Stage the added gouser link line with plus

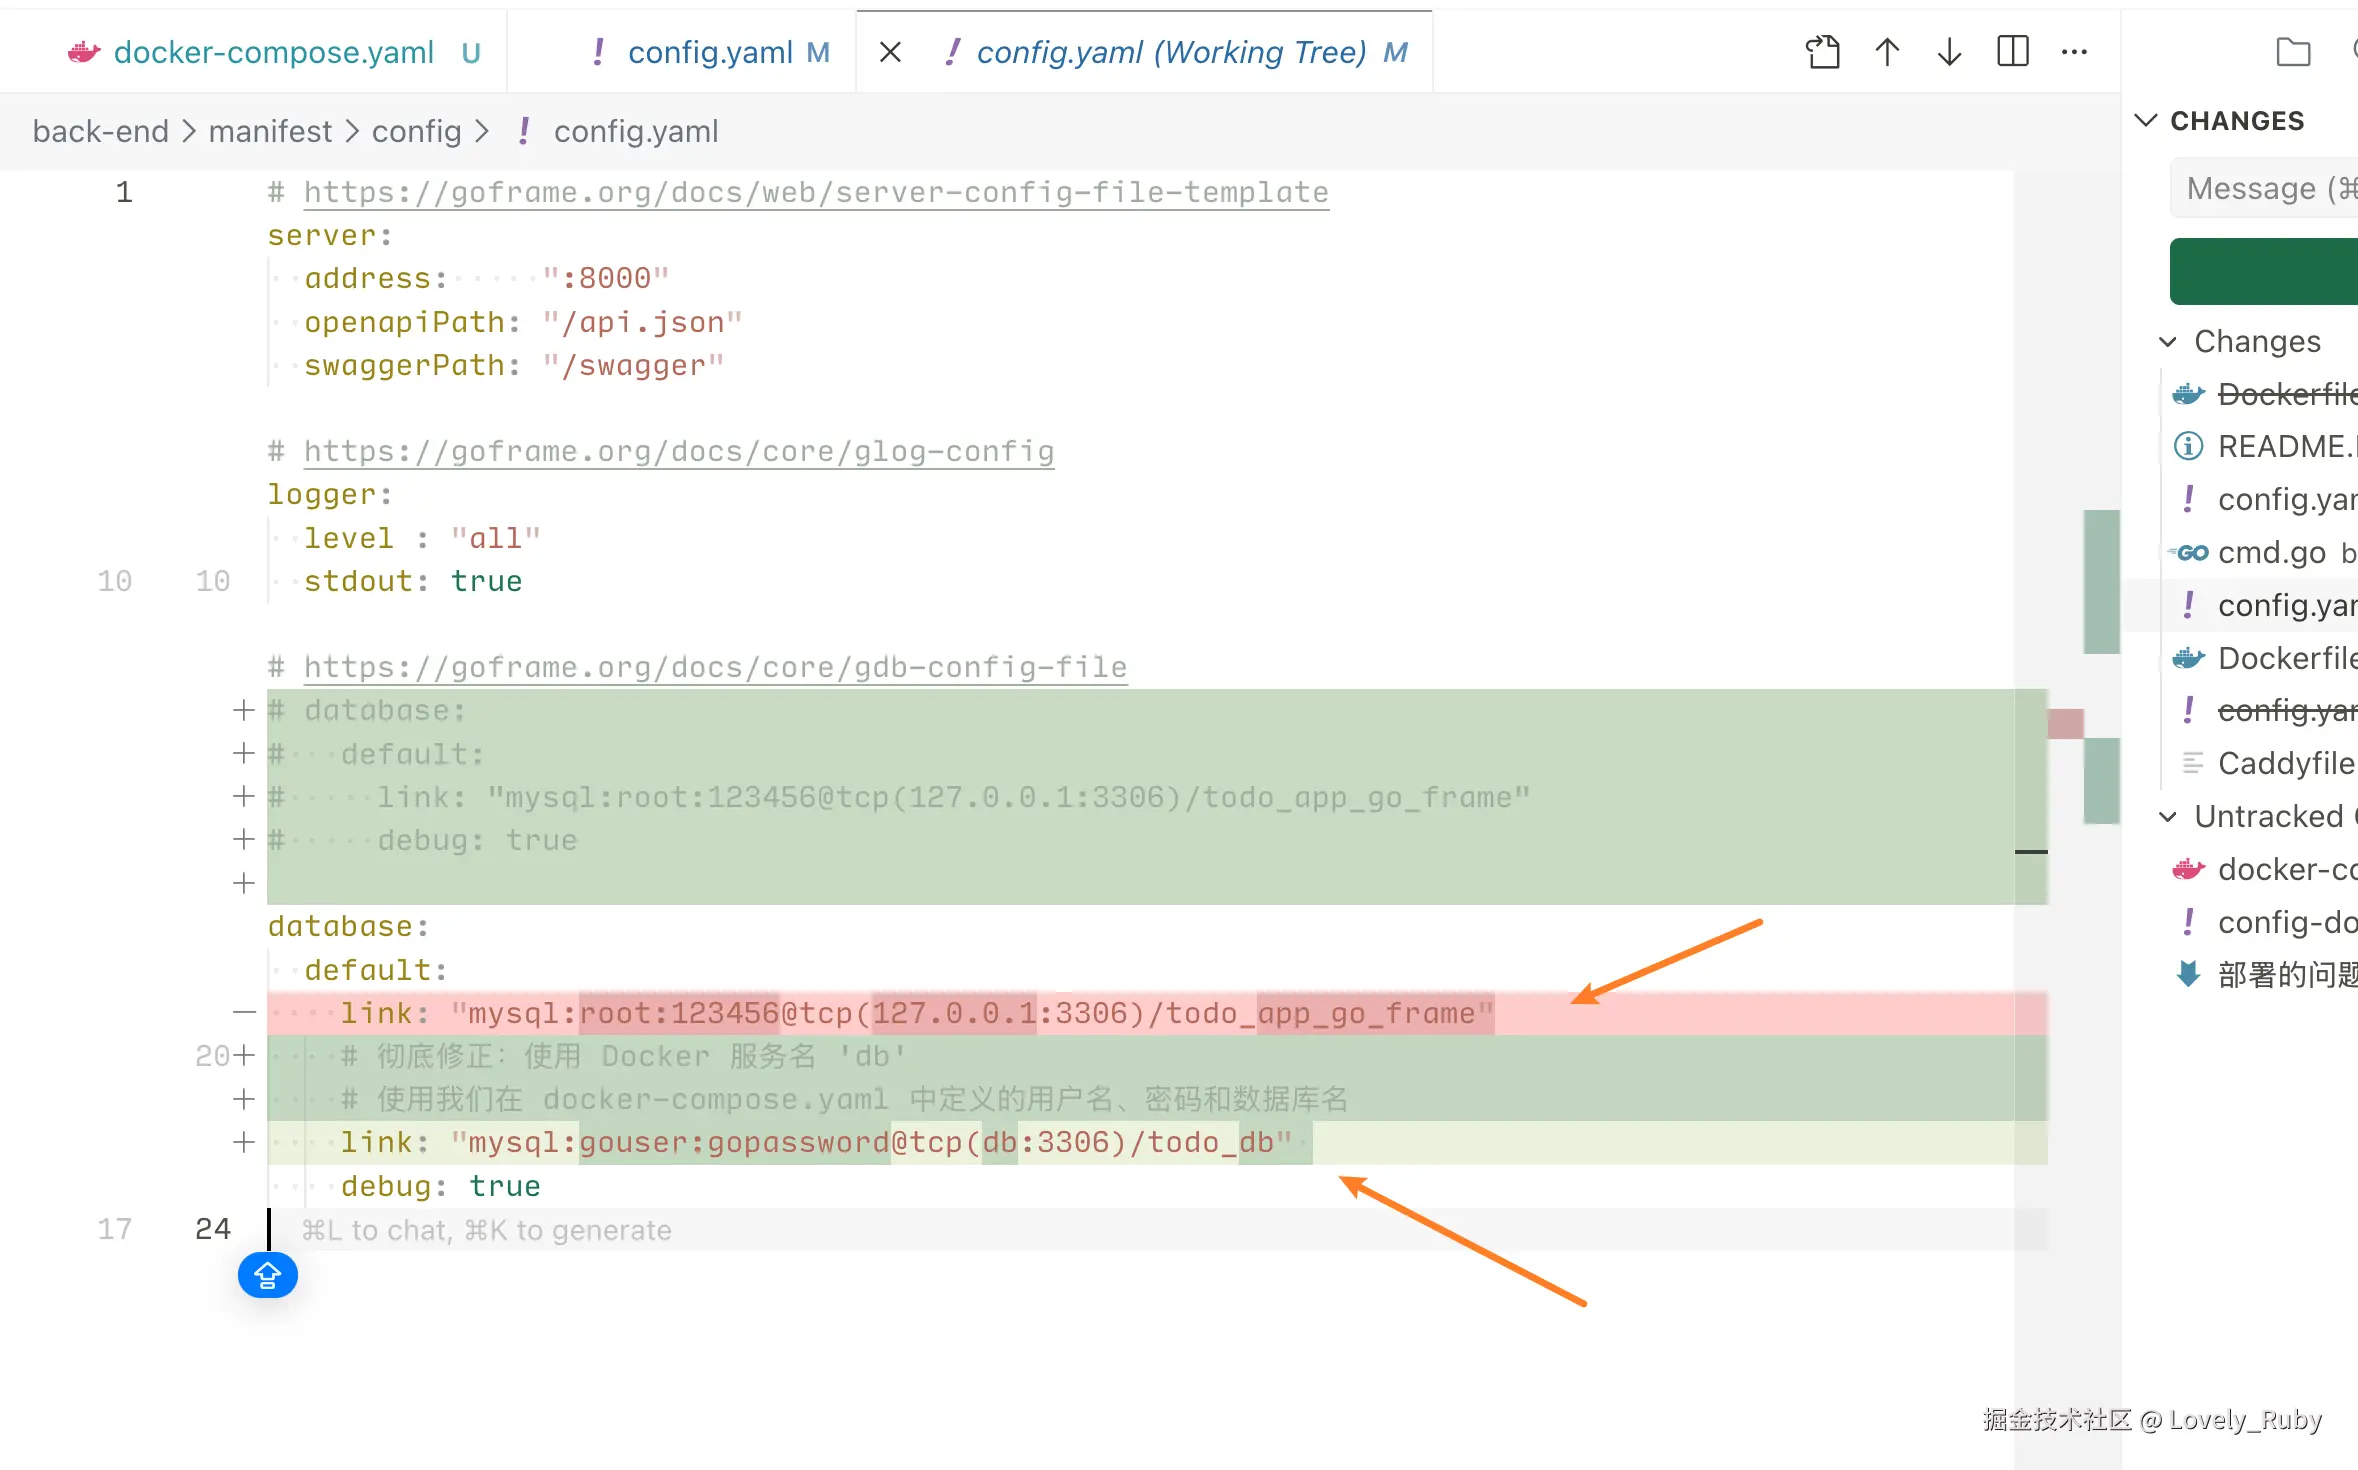[x=243, y=1142]
